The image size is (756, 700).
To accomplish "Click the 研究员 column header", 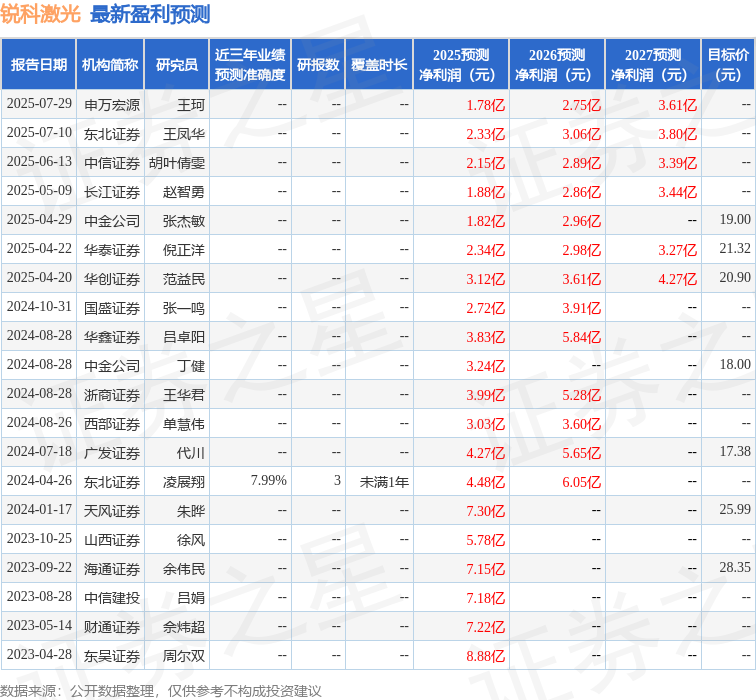I will pos(176,65).
